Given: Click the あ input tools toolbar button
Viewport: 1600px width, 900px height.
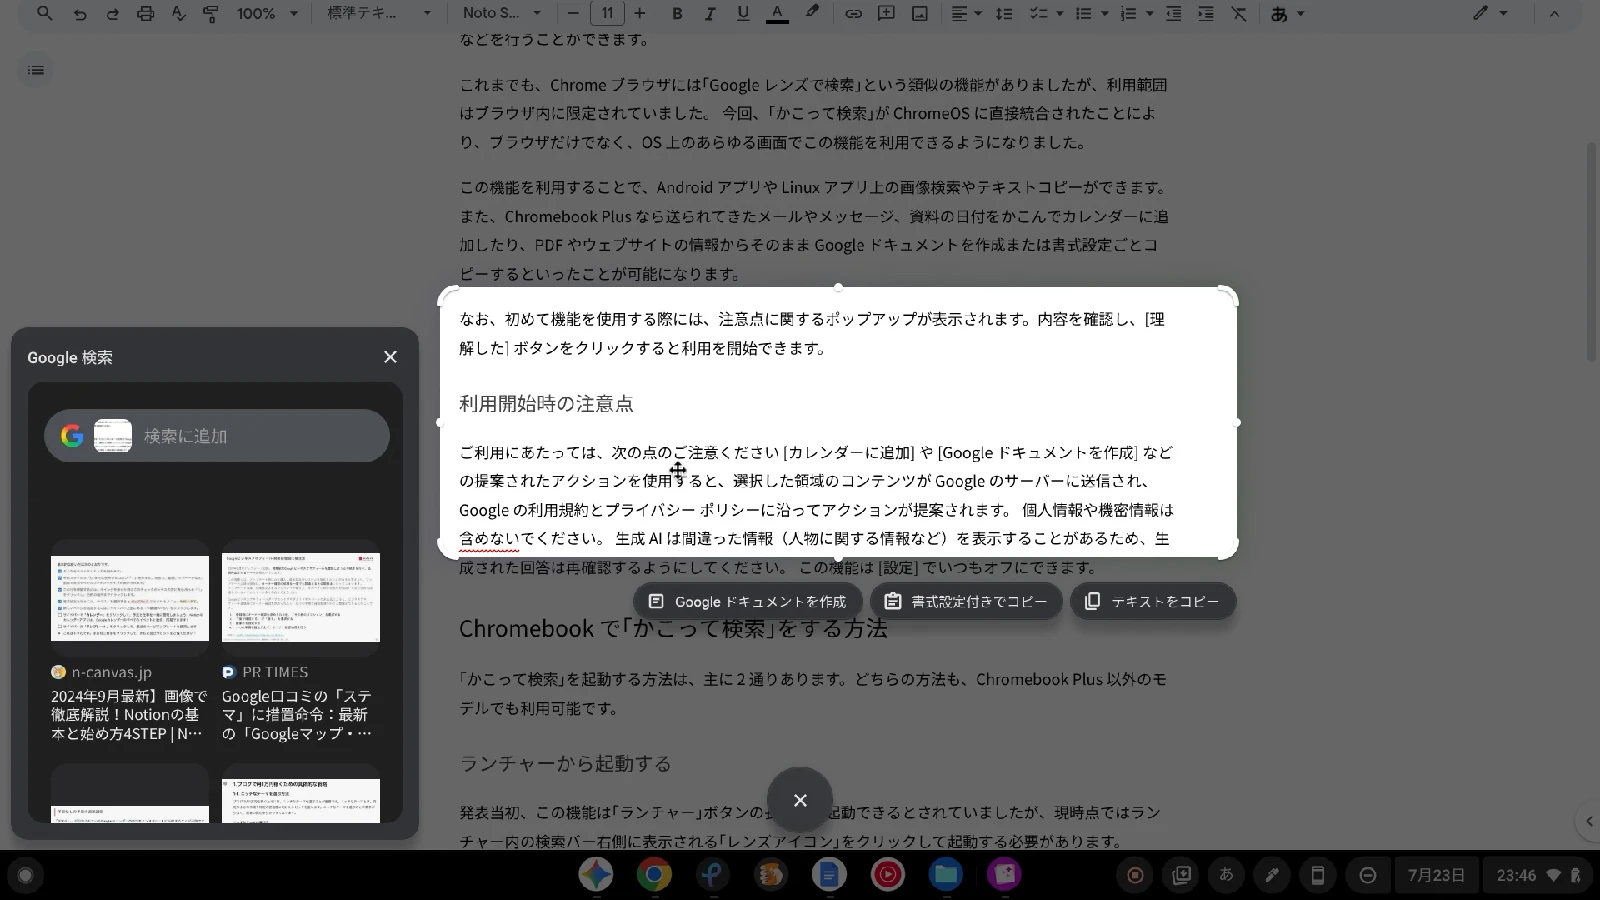Looking at the screenshot, I should click(x=1279, y=13).
